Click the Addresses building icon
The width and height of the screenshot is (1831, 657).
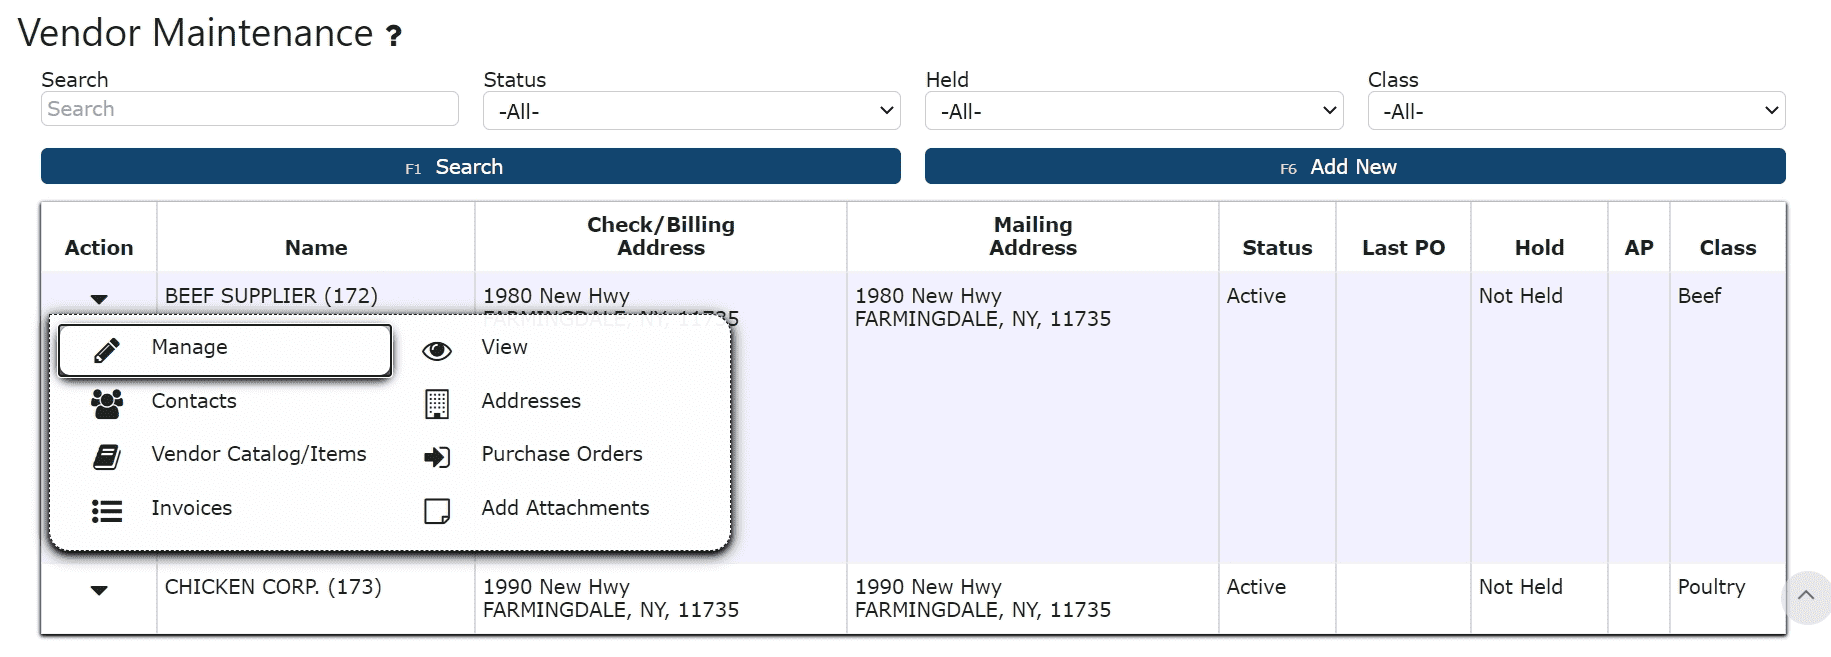(x=437, y=404)
